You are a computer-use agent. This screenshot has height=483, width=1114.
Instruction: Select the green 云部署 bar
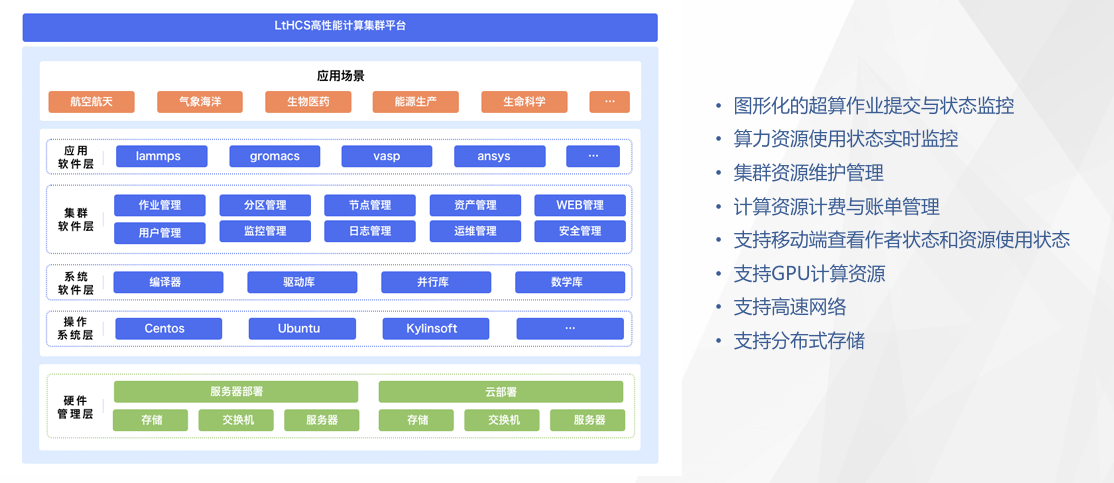501,391
